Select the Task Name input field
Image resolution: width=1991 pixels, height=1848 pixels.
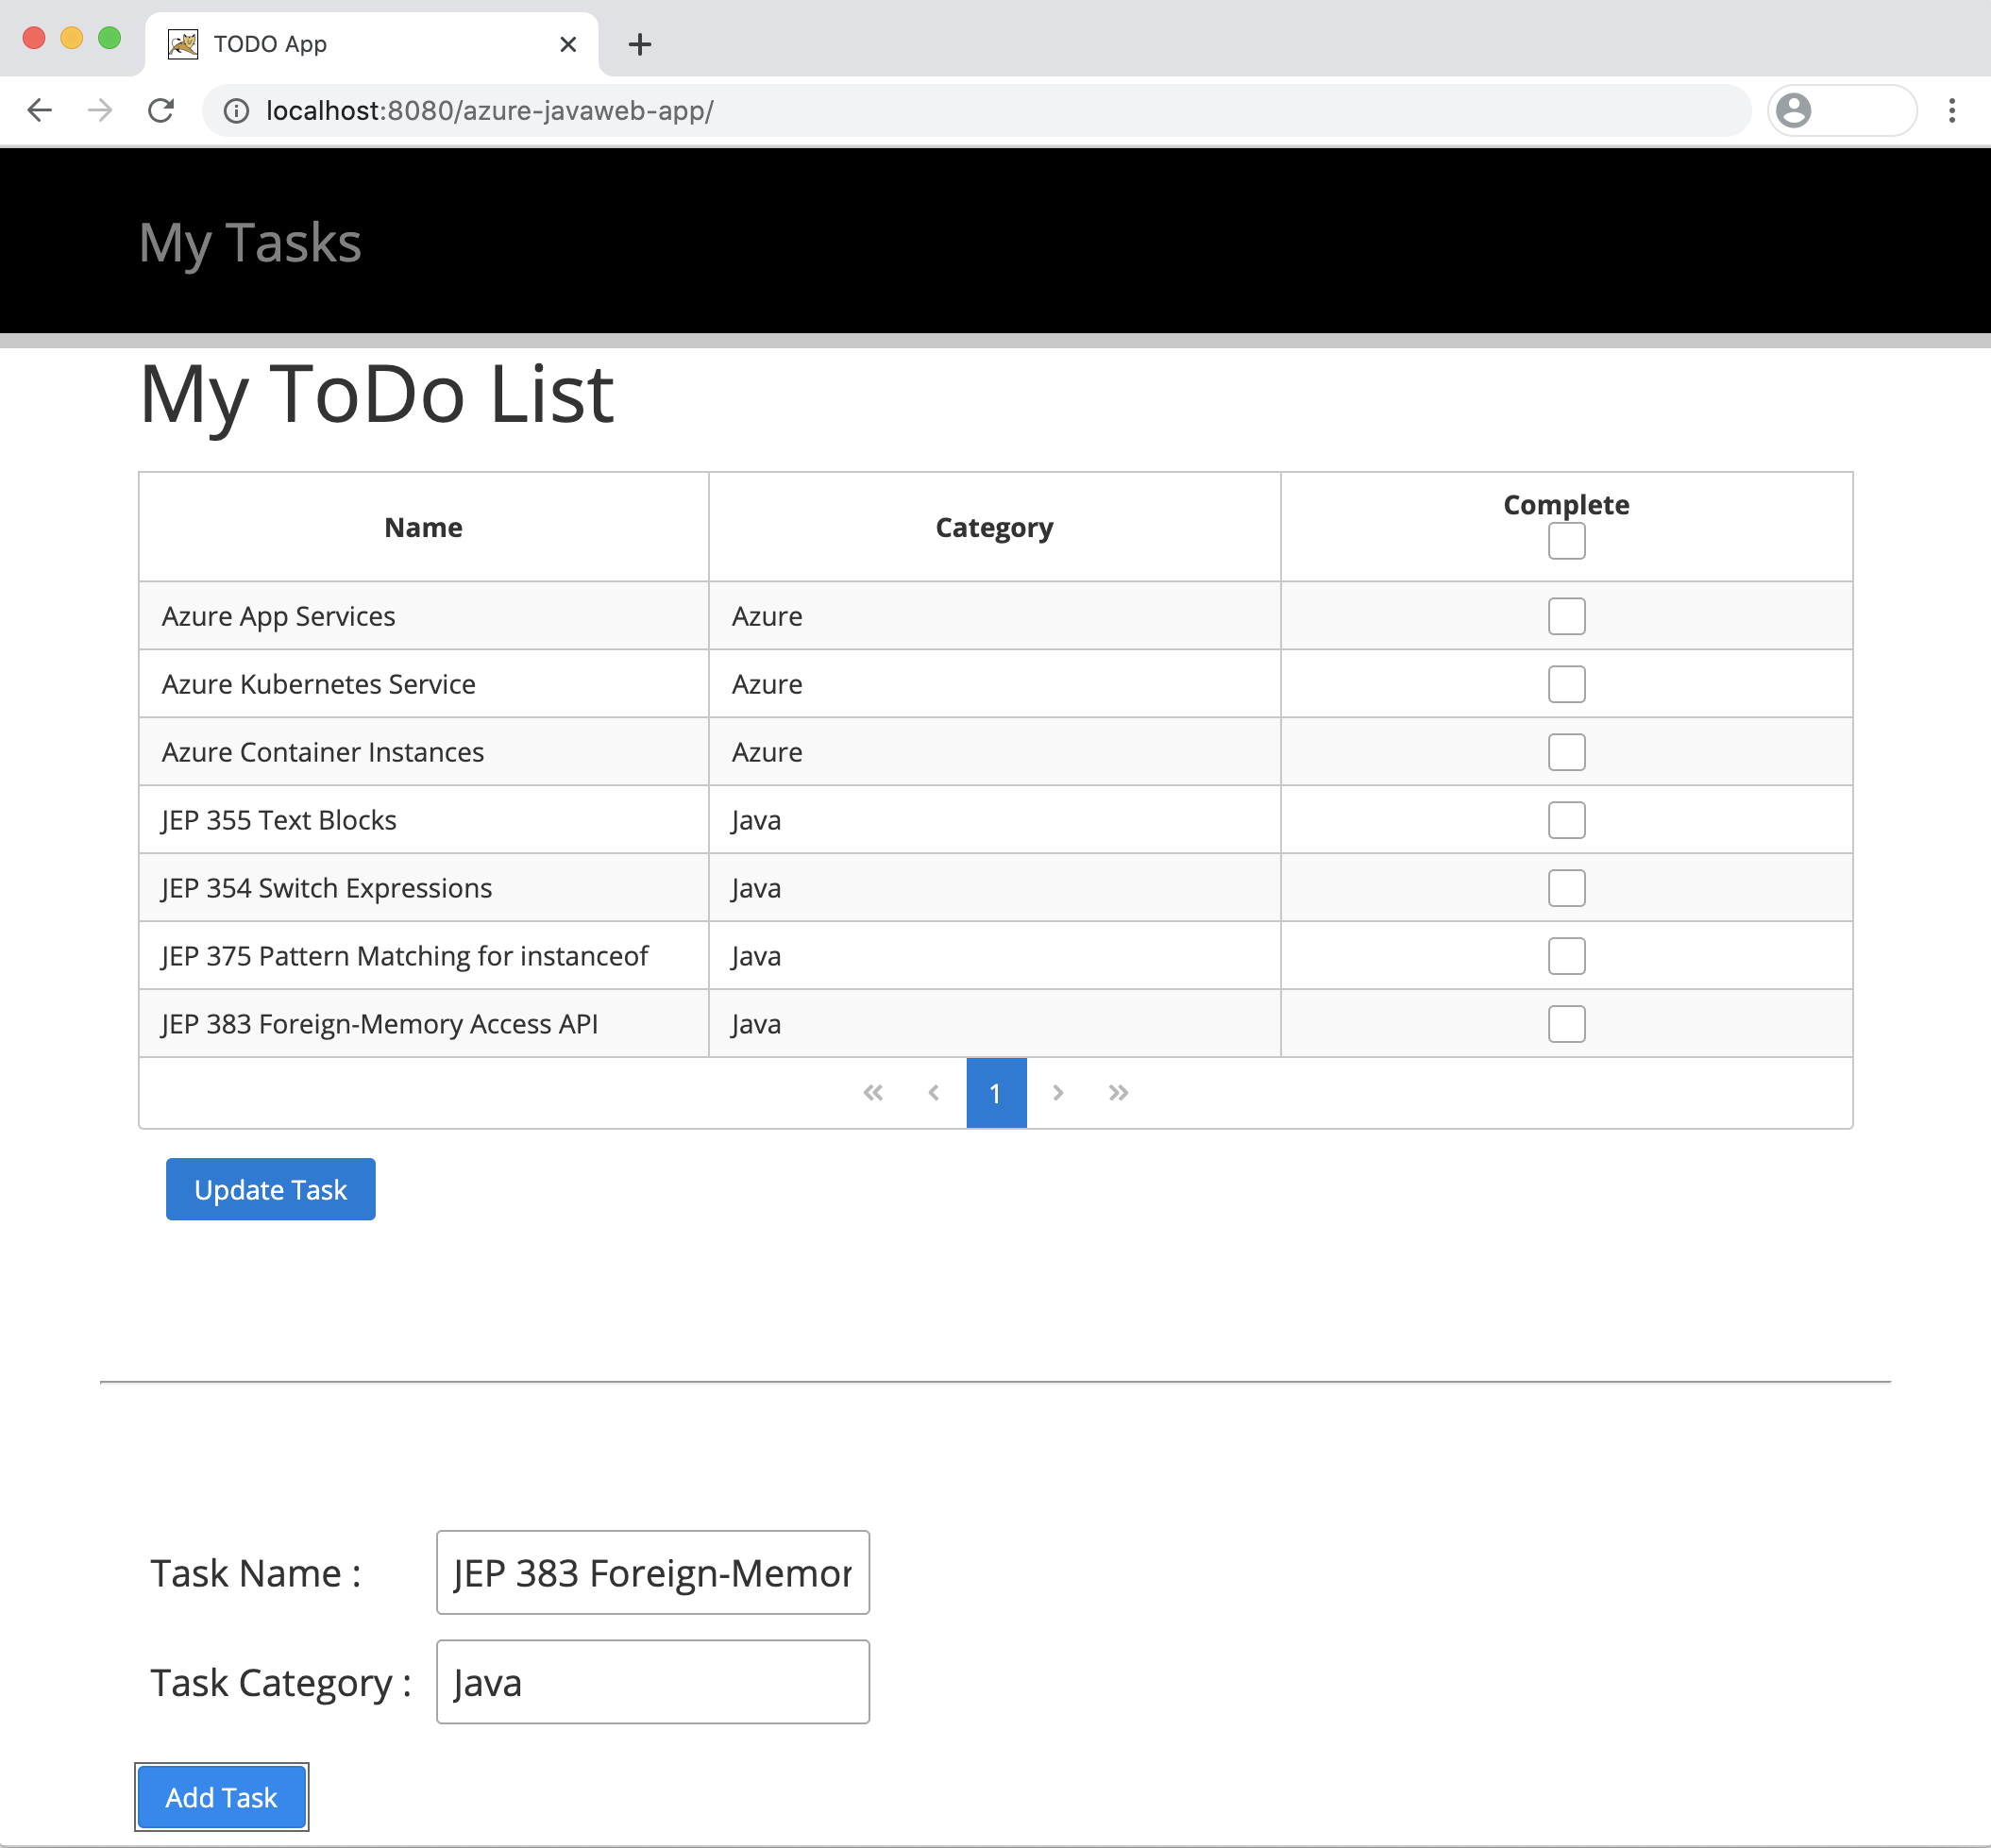pyautogui.click(x=653, y=1573)
